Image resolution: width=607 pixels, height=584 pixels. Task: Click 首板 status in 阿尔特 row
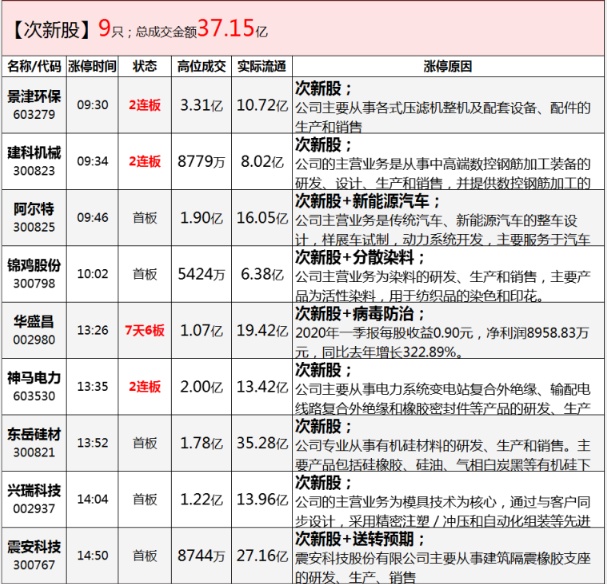click(145, 218)
